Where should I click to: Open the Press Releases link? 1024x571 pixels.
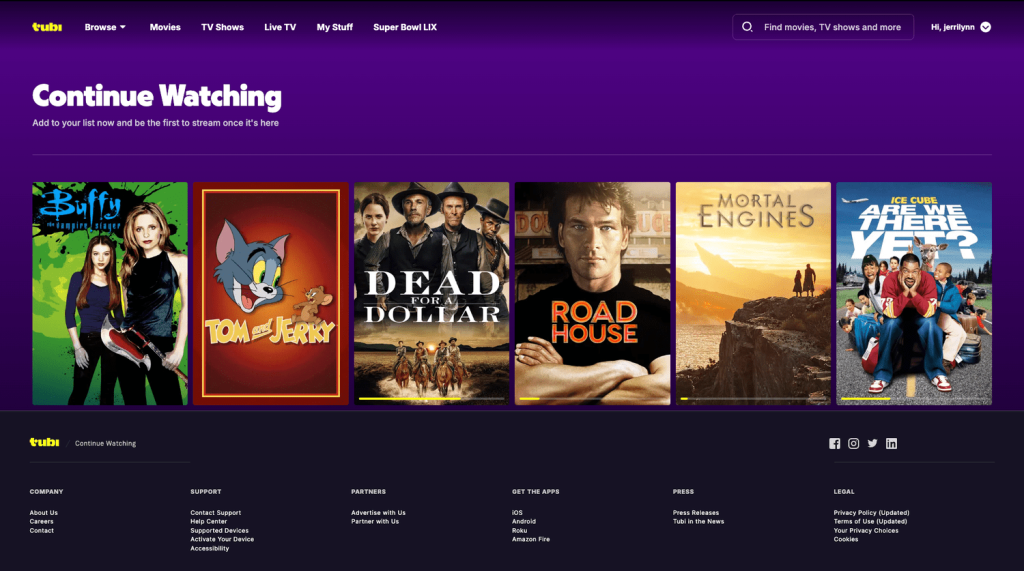pos(696,513)
